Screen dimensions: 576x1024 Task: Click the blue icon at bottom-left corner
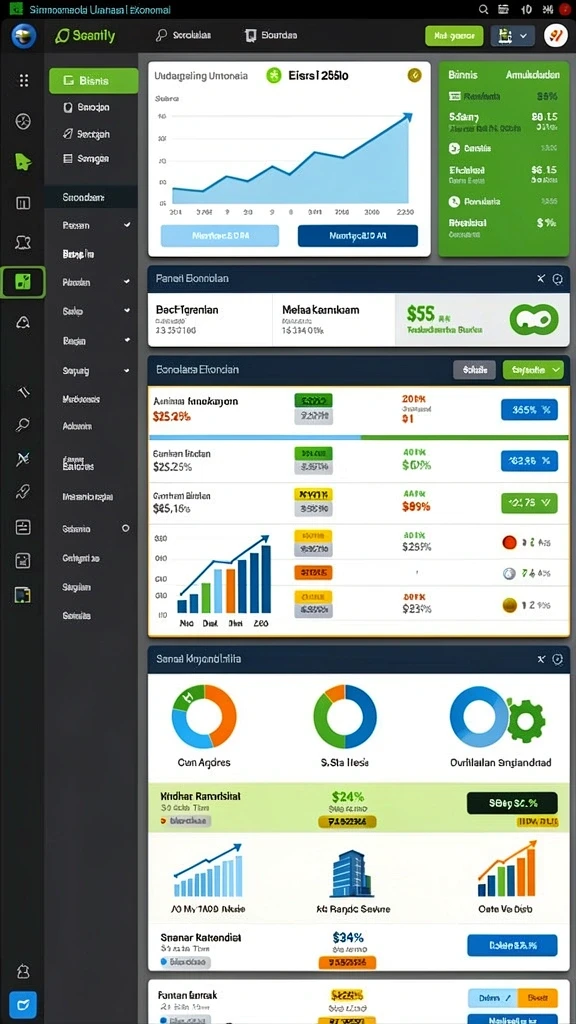click(x=23, y=1004)
